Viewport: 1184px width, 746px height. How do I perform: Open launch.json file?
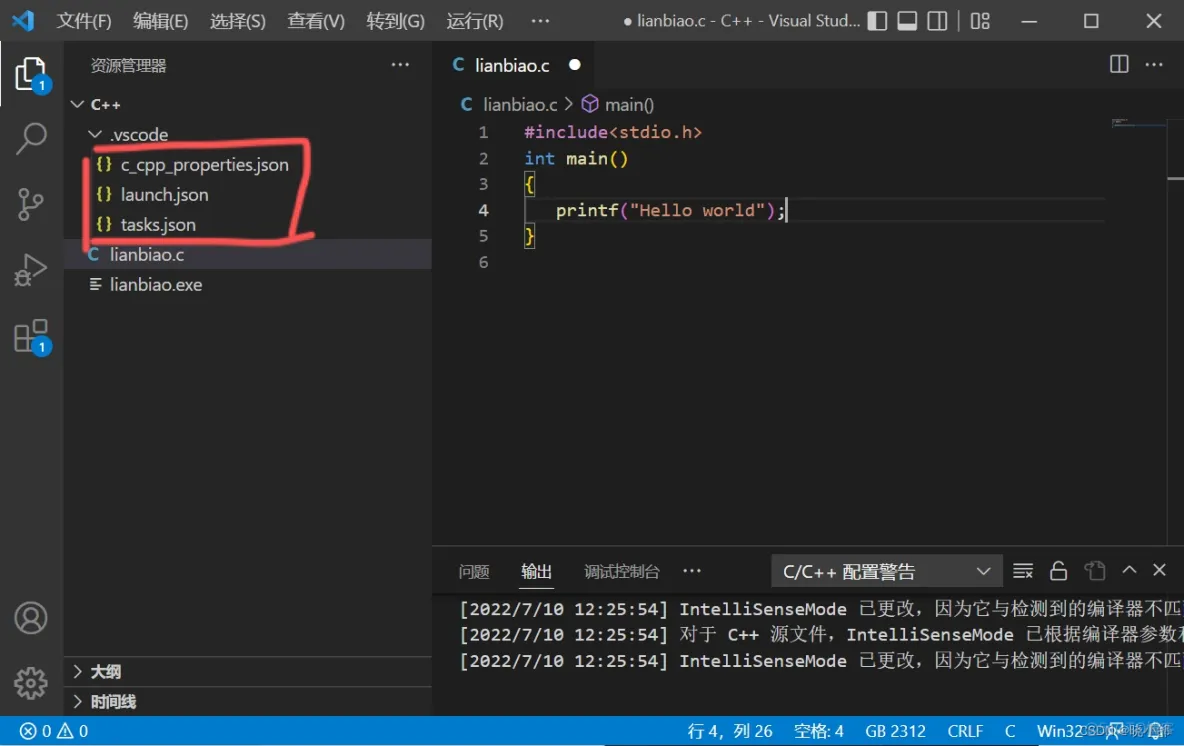tap(164, 195)
